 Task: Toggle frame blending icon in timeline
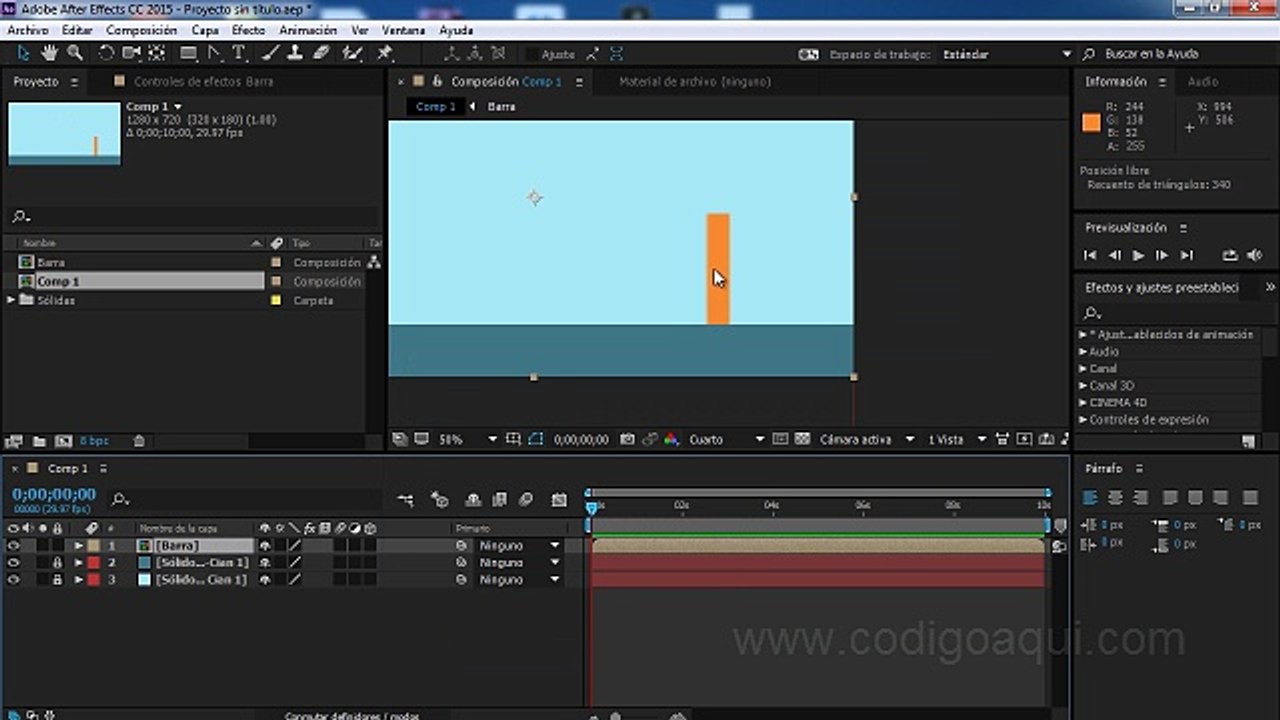click(x=499, y=500)
